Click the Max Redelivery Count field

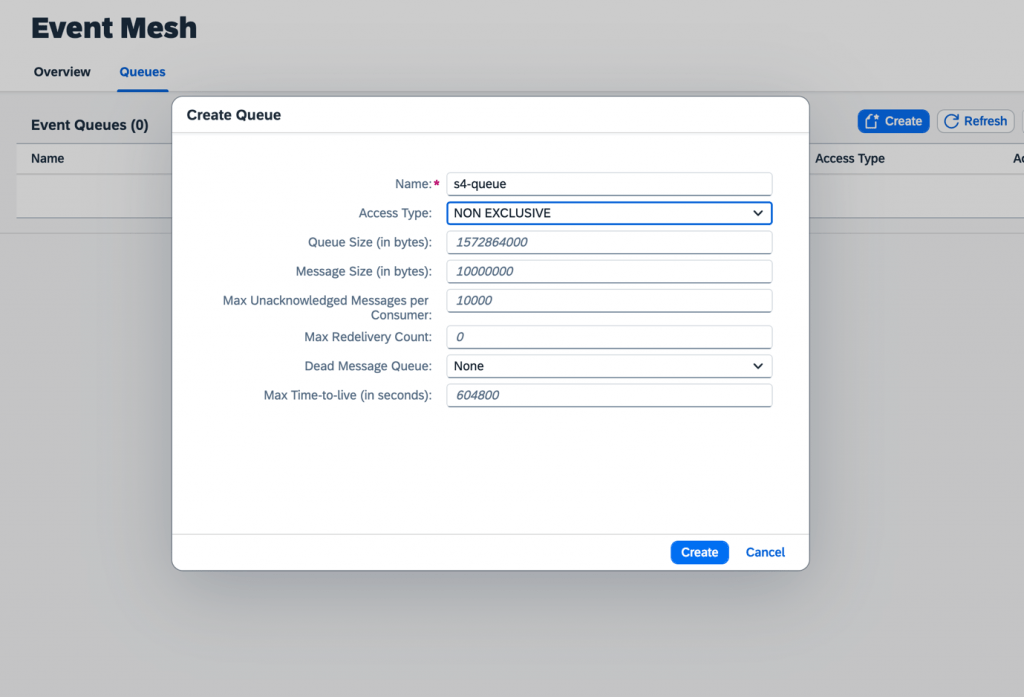click(609, 337)
